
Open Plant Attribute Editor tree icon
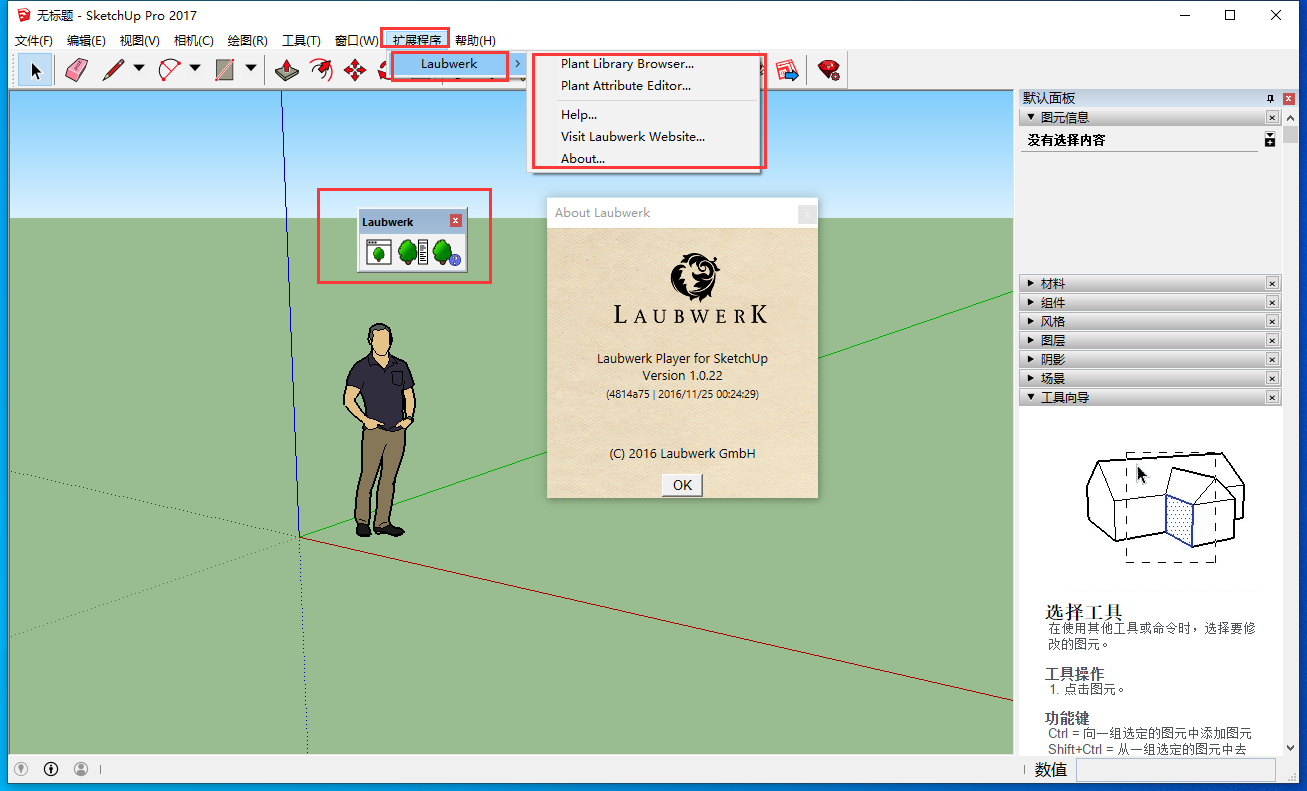coord(412,253)
